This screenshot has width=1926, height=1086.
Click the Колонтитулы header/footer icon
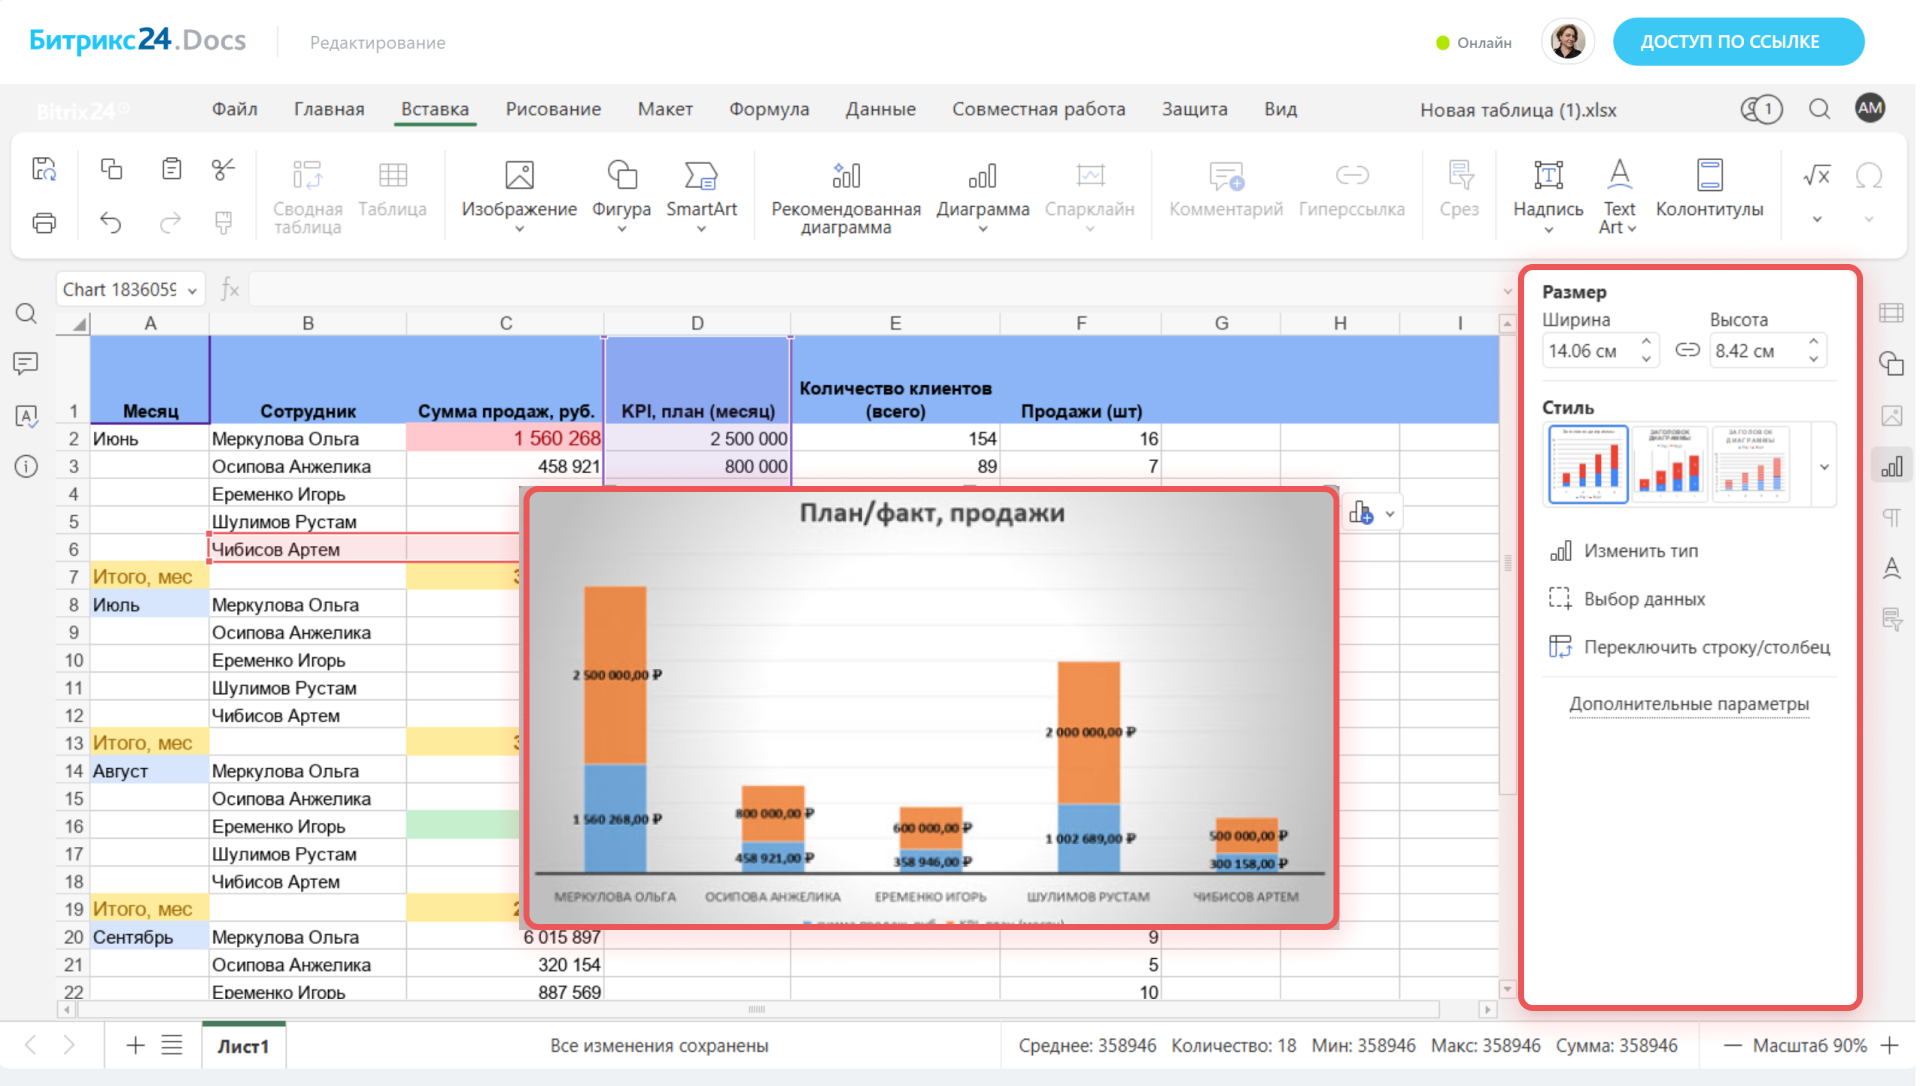click(1709, 177)
